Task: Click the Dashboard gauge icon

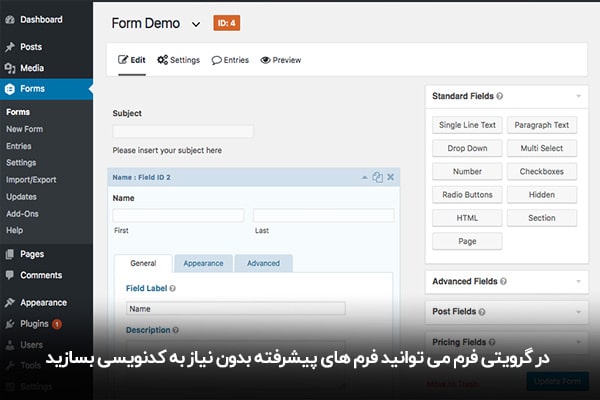Action: pyautogui.click(x=10, y=20)
